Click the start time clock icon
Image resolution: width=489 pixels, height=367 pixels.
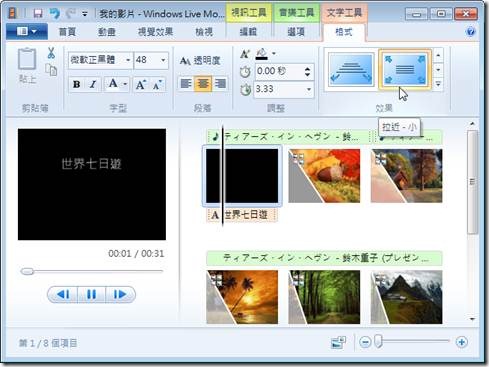point(245,72)
